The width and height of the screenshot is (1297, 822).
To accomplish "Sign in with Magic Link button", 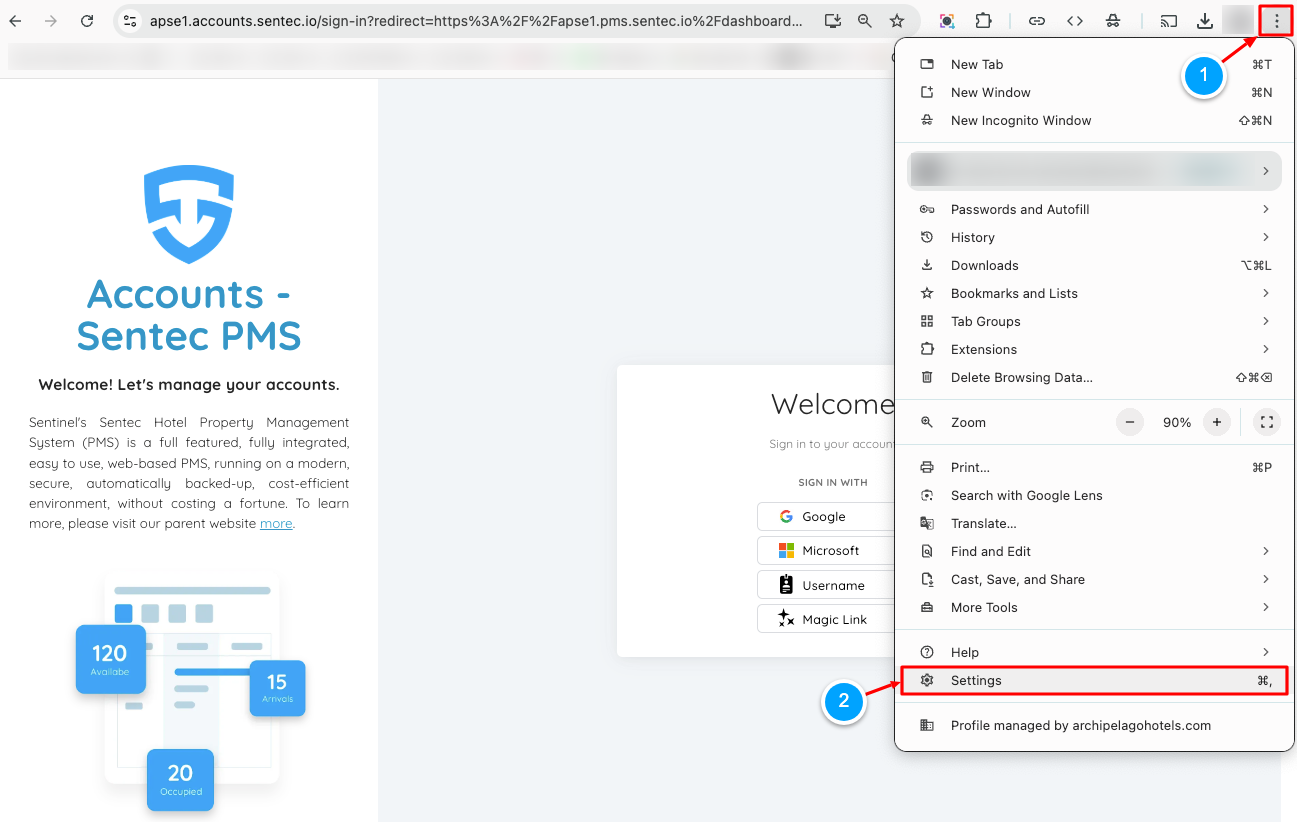I will point(826,620).
